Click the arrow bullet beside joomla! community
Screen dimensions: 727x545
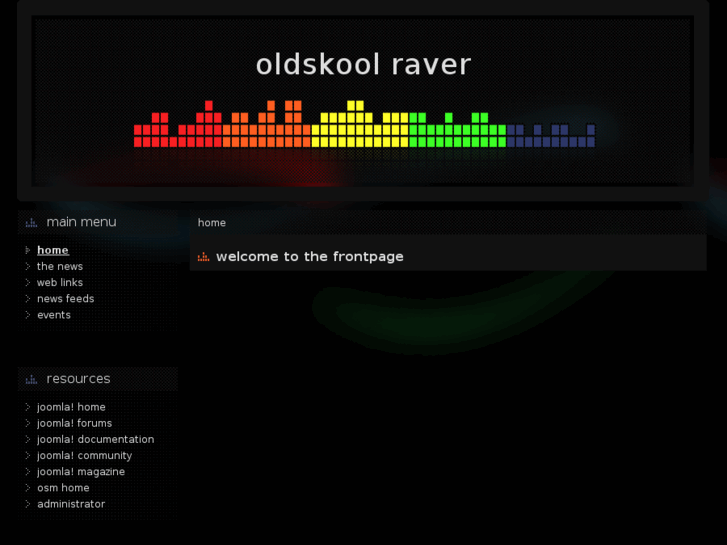(x=27, y=456)
